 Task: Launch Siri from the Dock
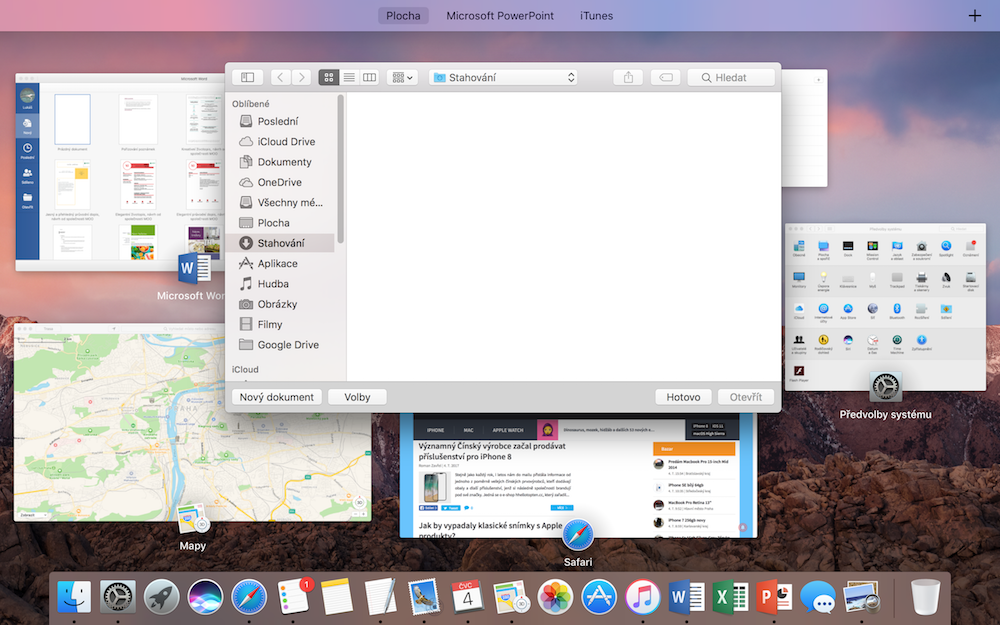(205, 597)
